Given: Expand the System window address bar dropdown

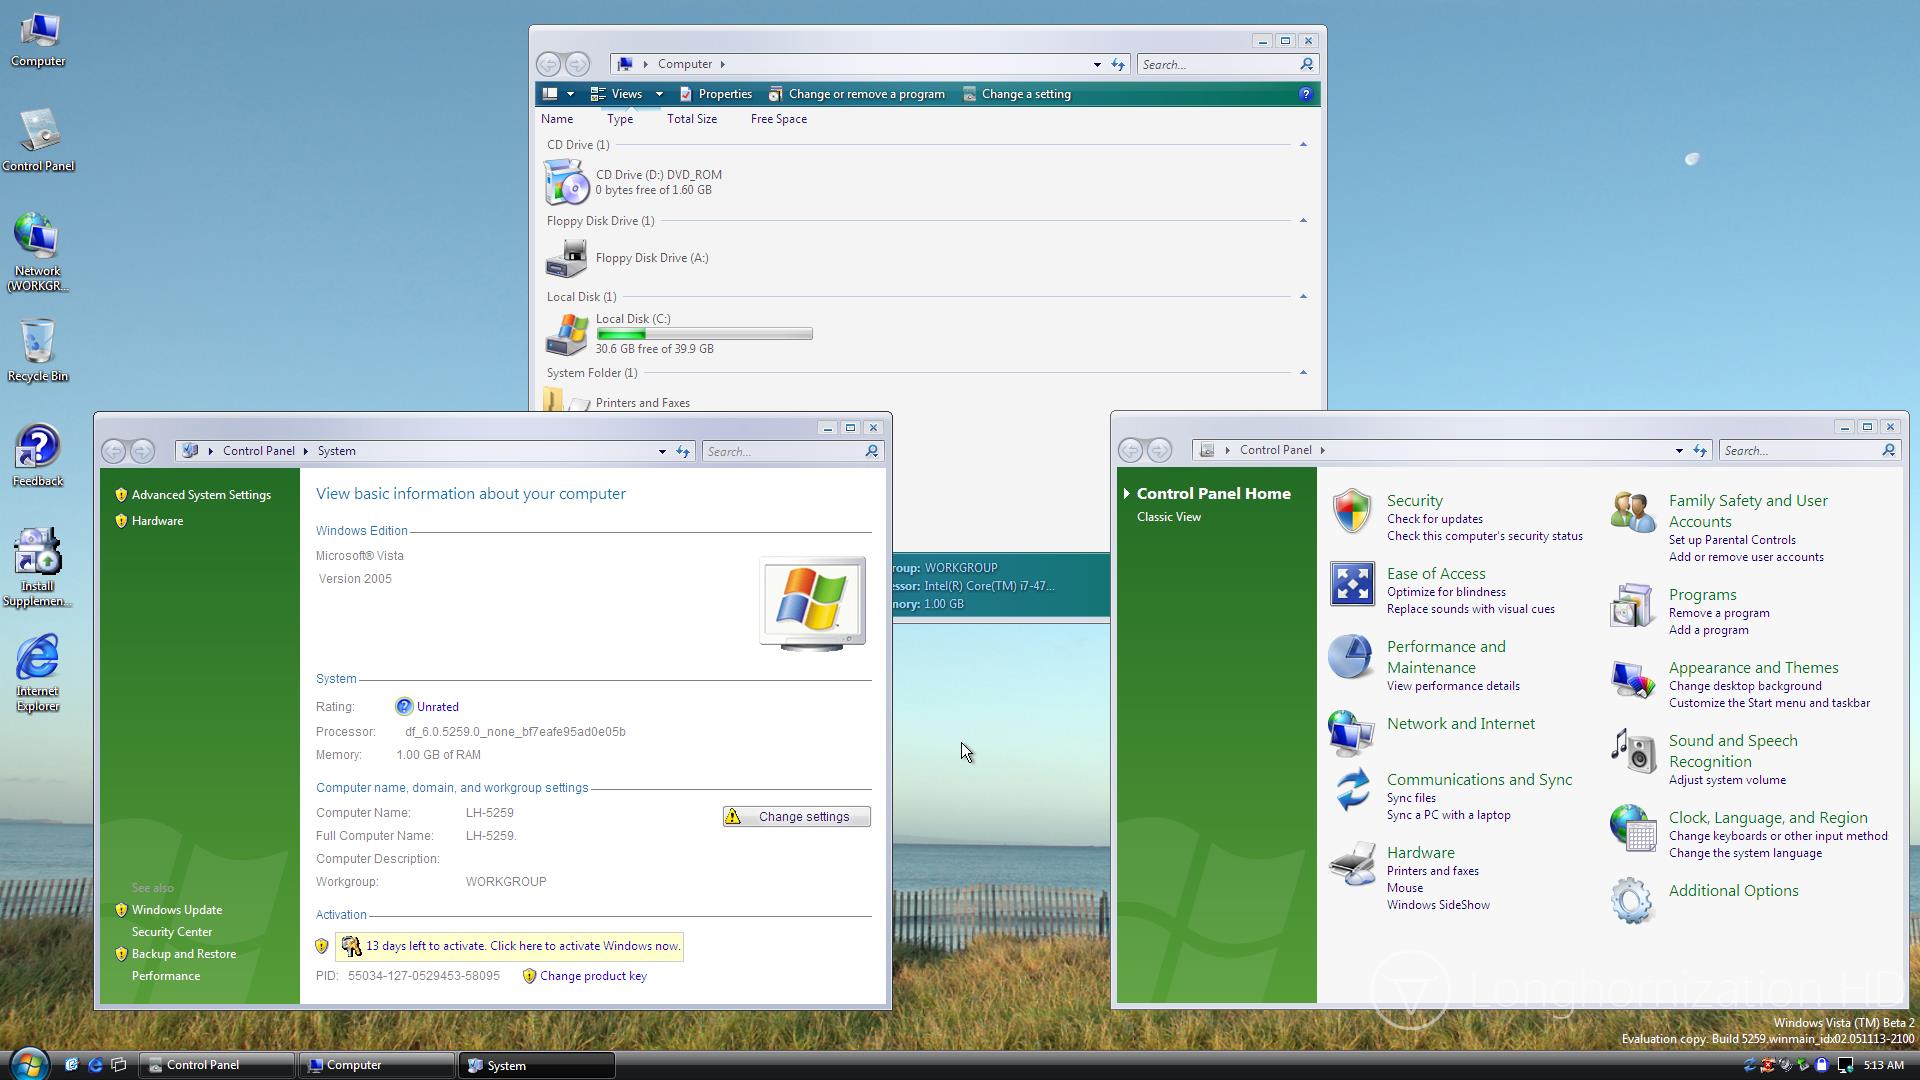Looking at the screenshot, I should (x=662, y=452).
